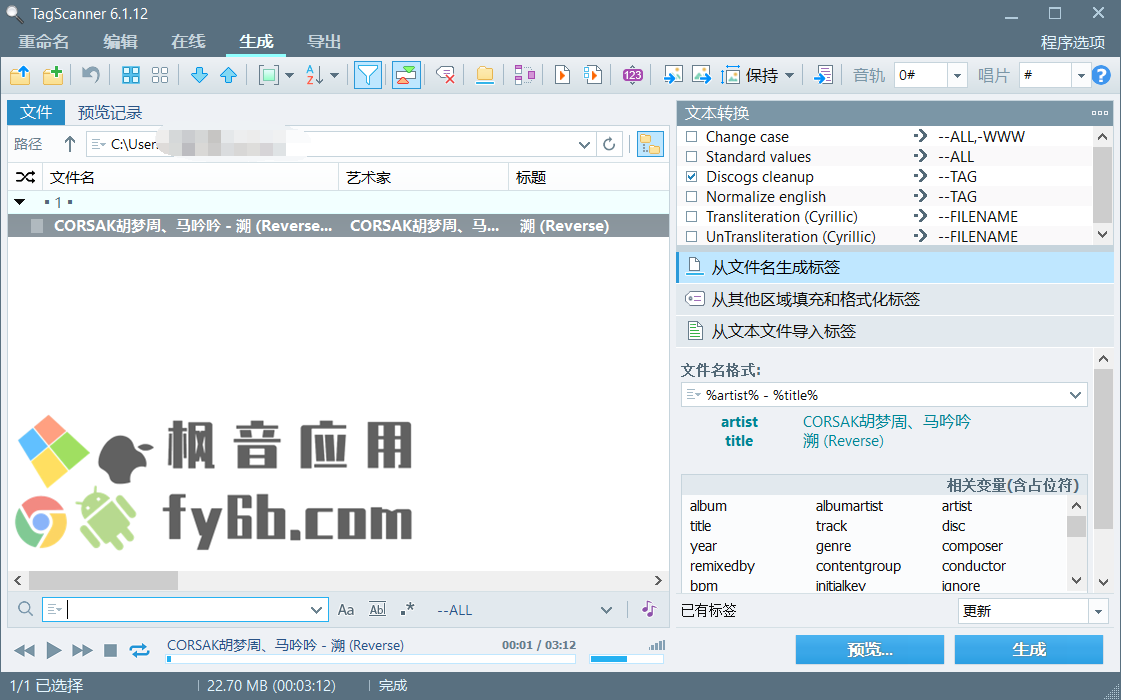Click the single playlist file icon

tap(563, 74)
